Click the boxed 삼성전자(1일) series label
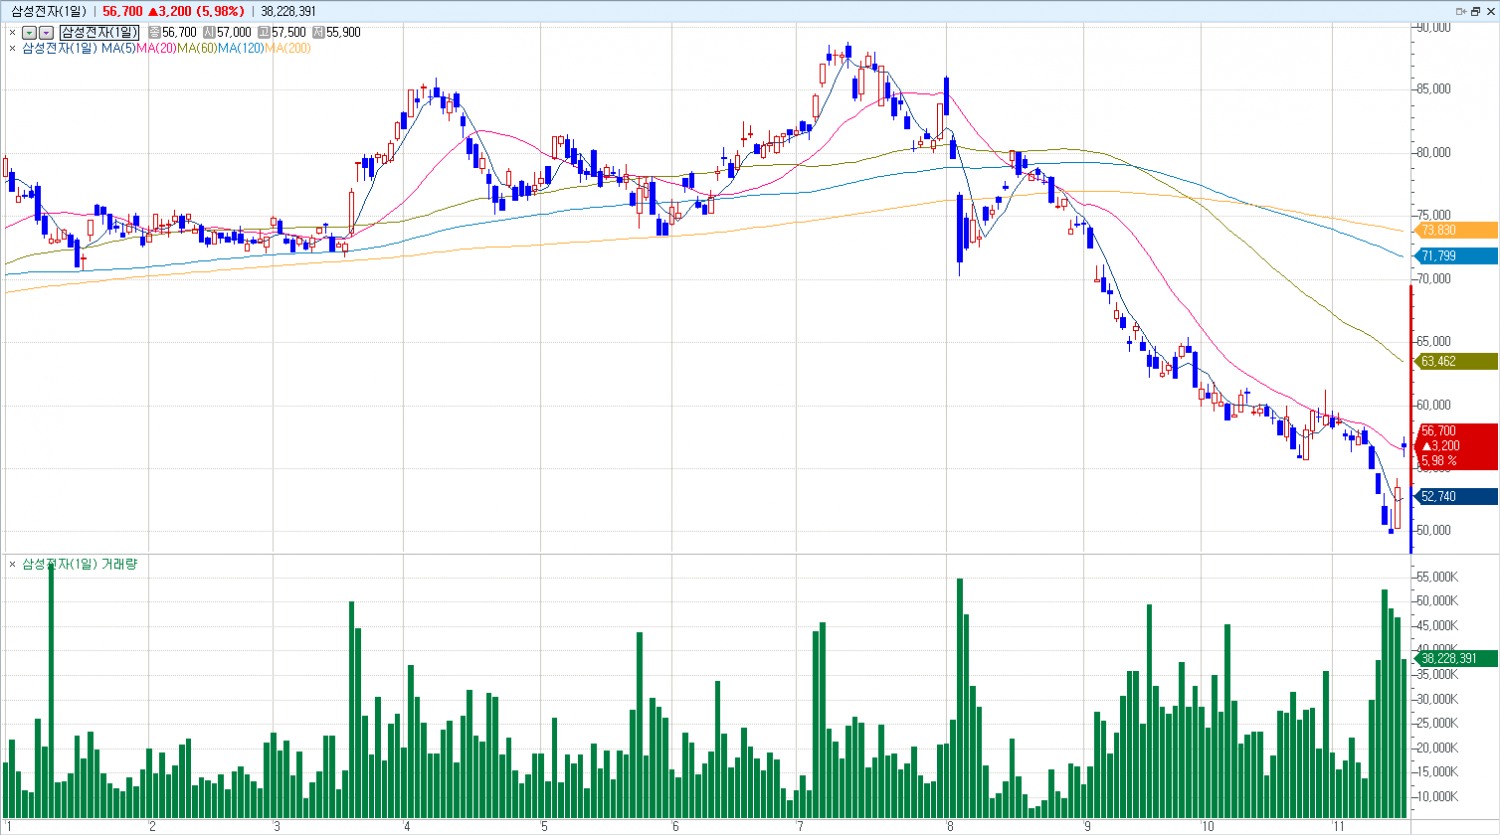 point(99,33)
